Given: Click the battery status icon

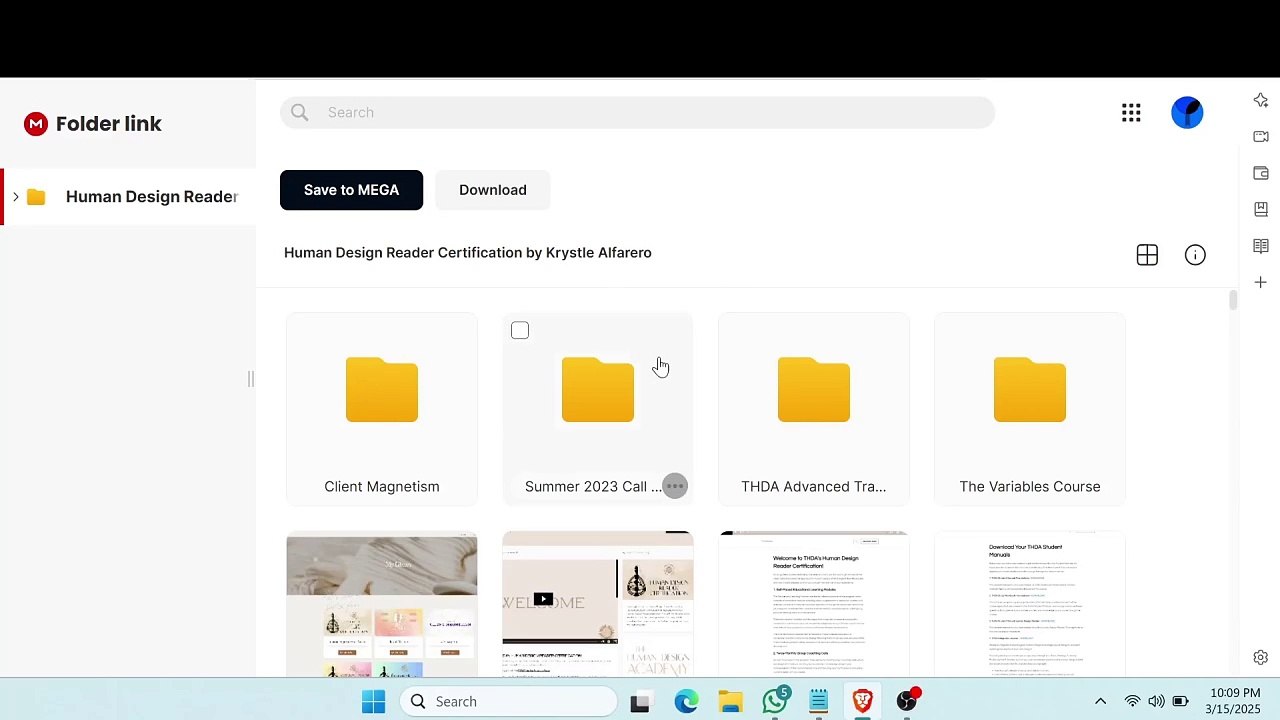Looking at the screenshot, I should point(1181,702).
